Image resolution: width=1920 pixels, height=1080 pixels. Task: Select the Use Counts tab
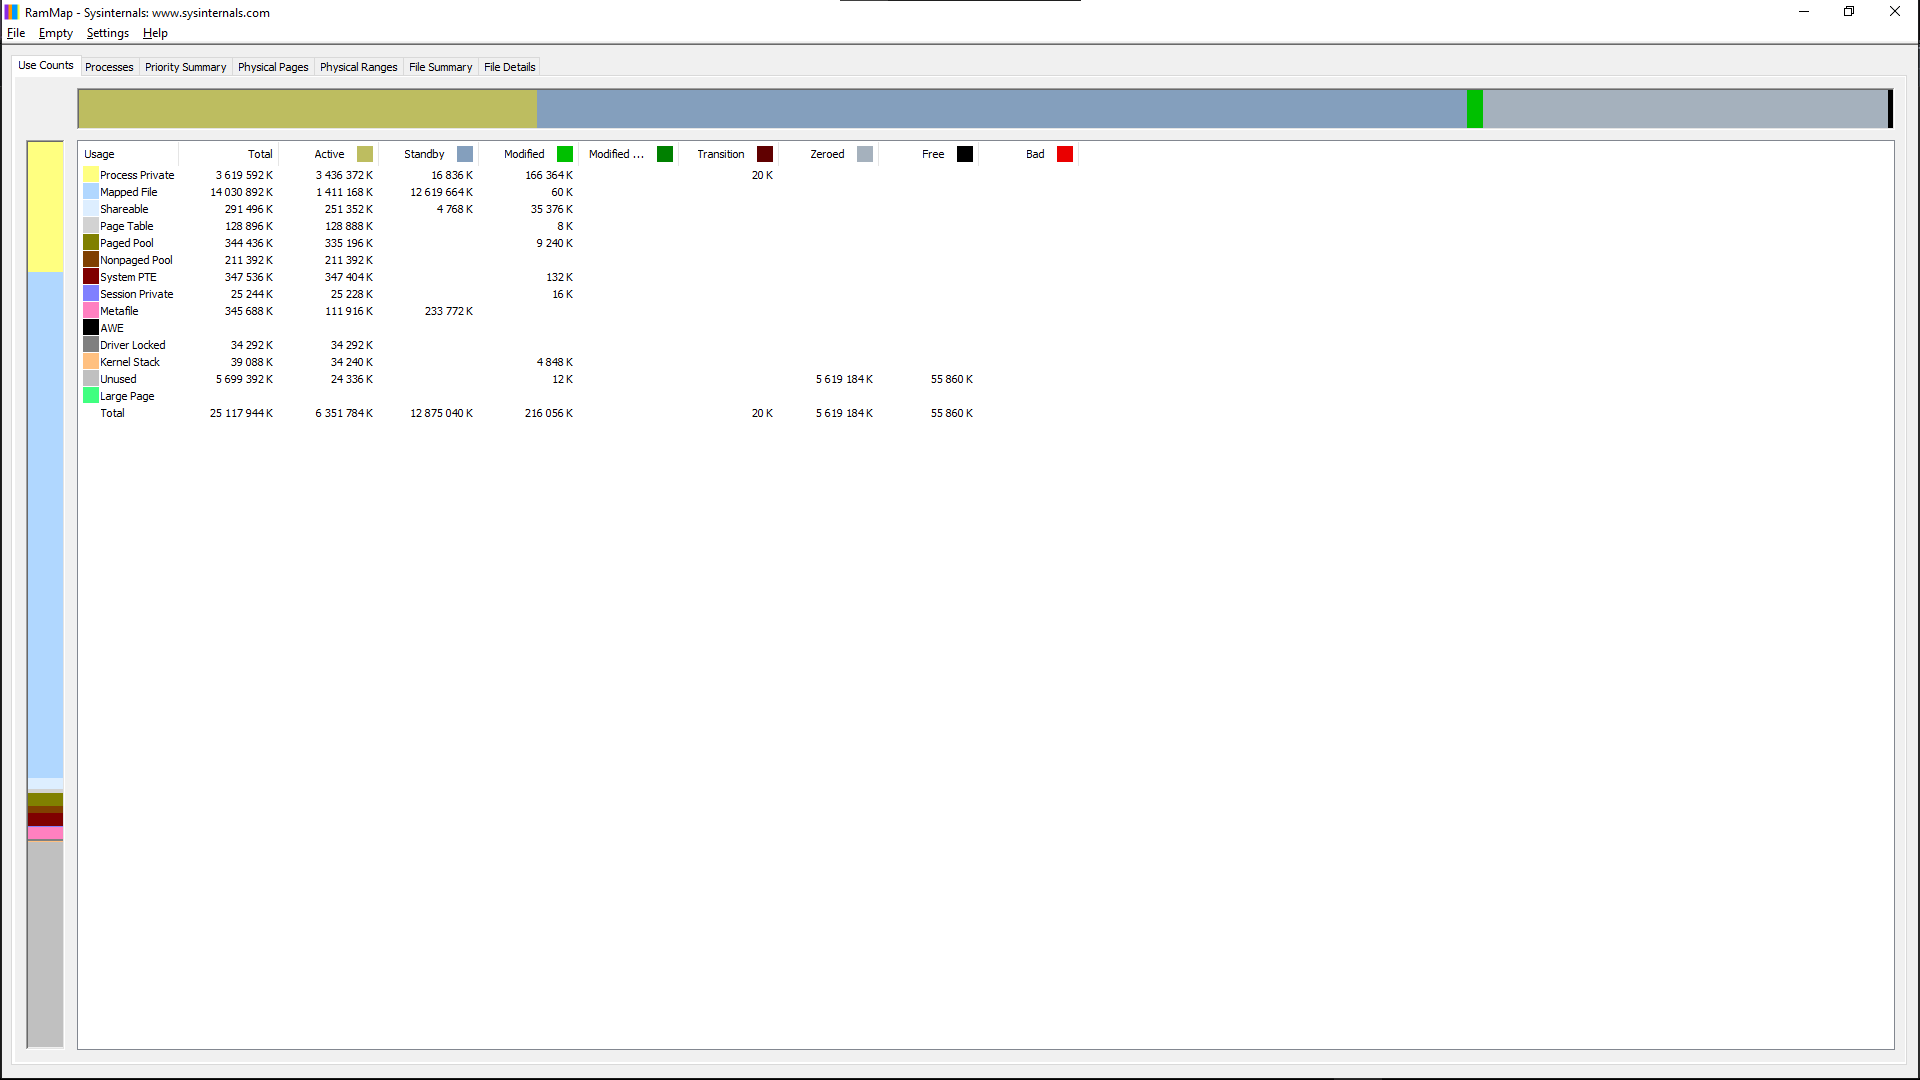point(46,65)
